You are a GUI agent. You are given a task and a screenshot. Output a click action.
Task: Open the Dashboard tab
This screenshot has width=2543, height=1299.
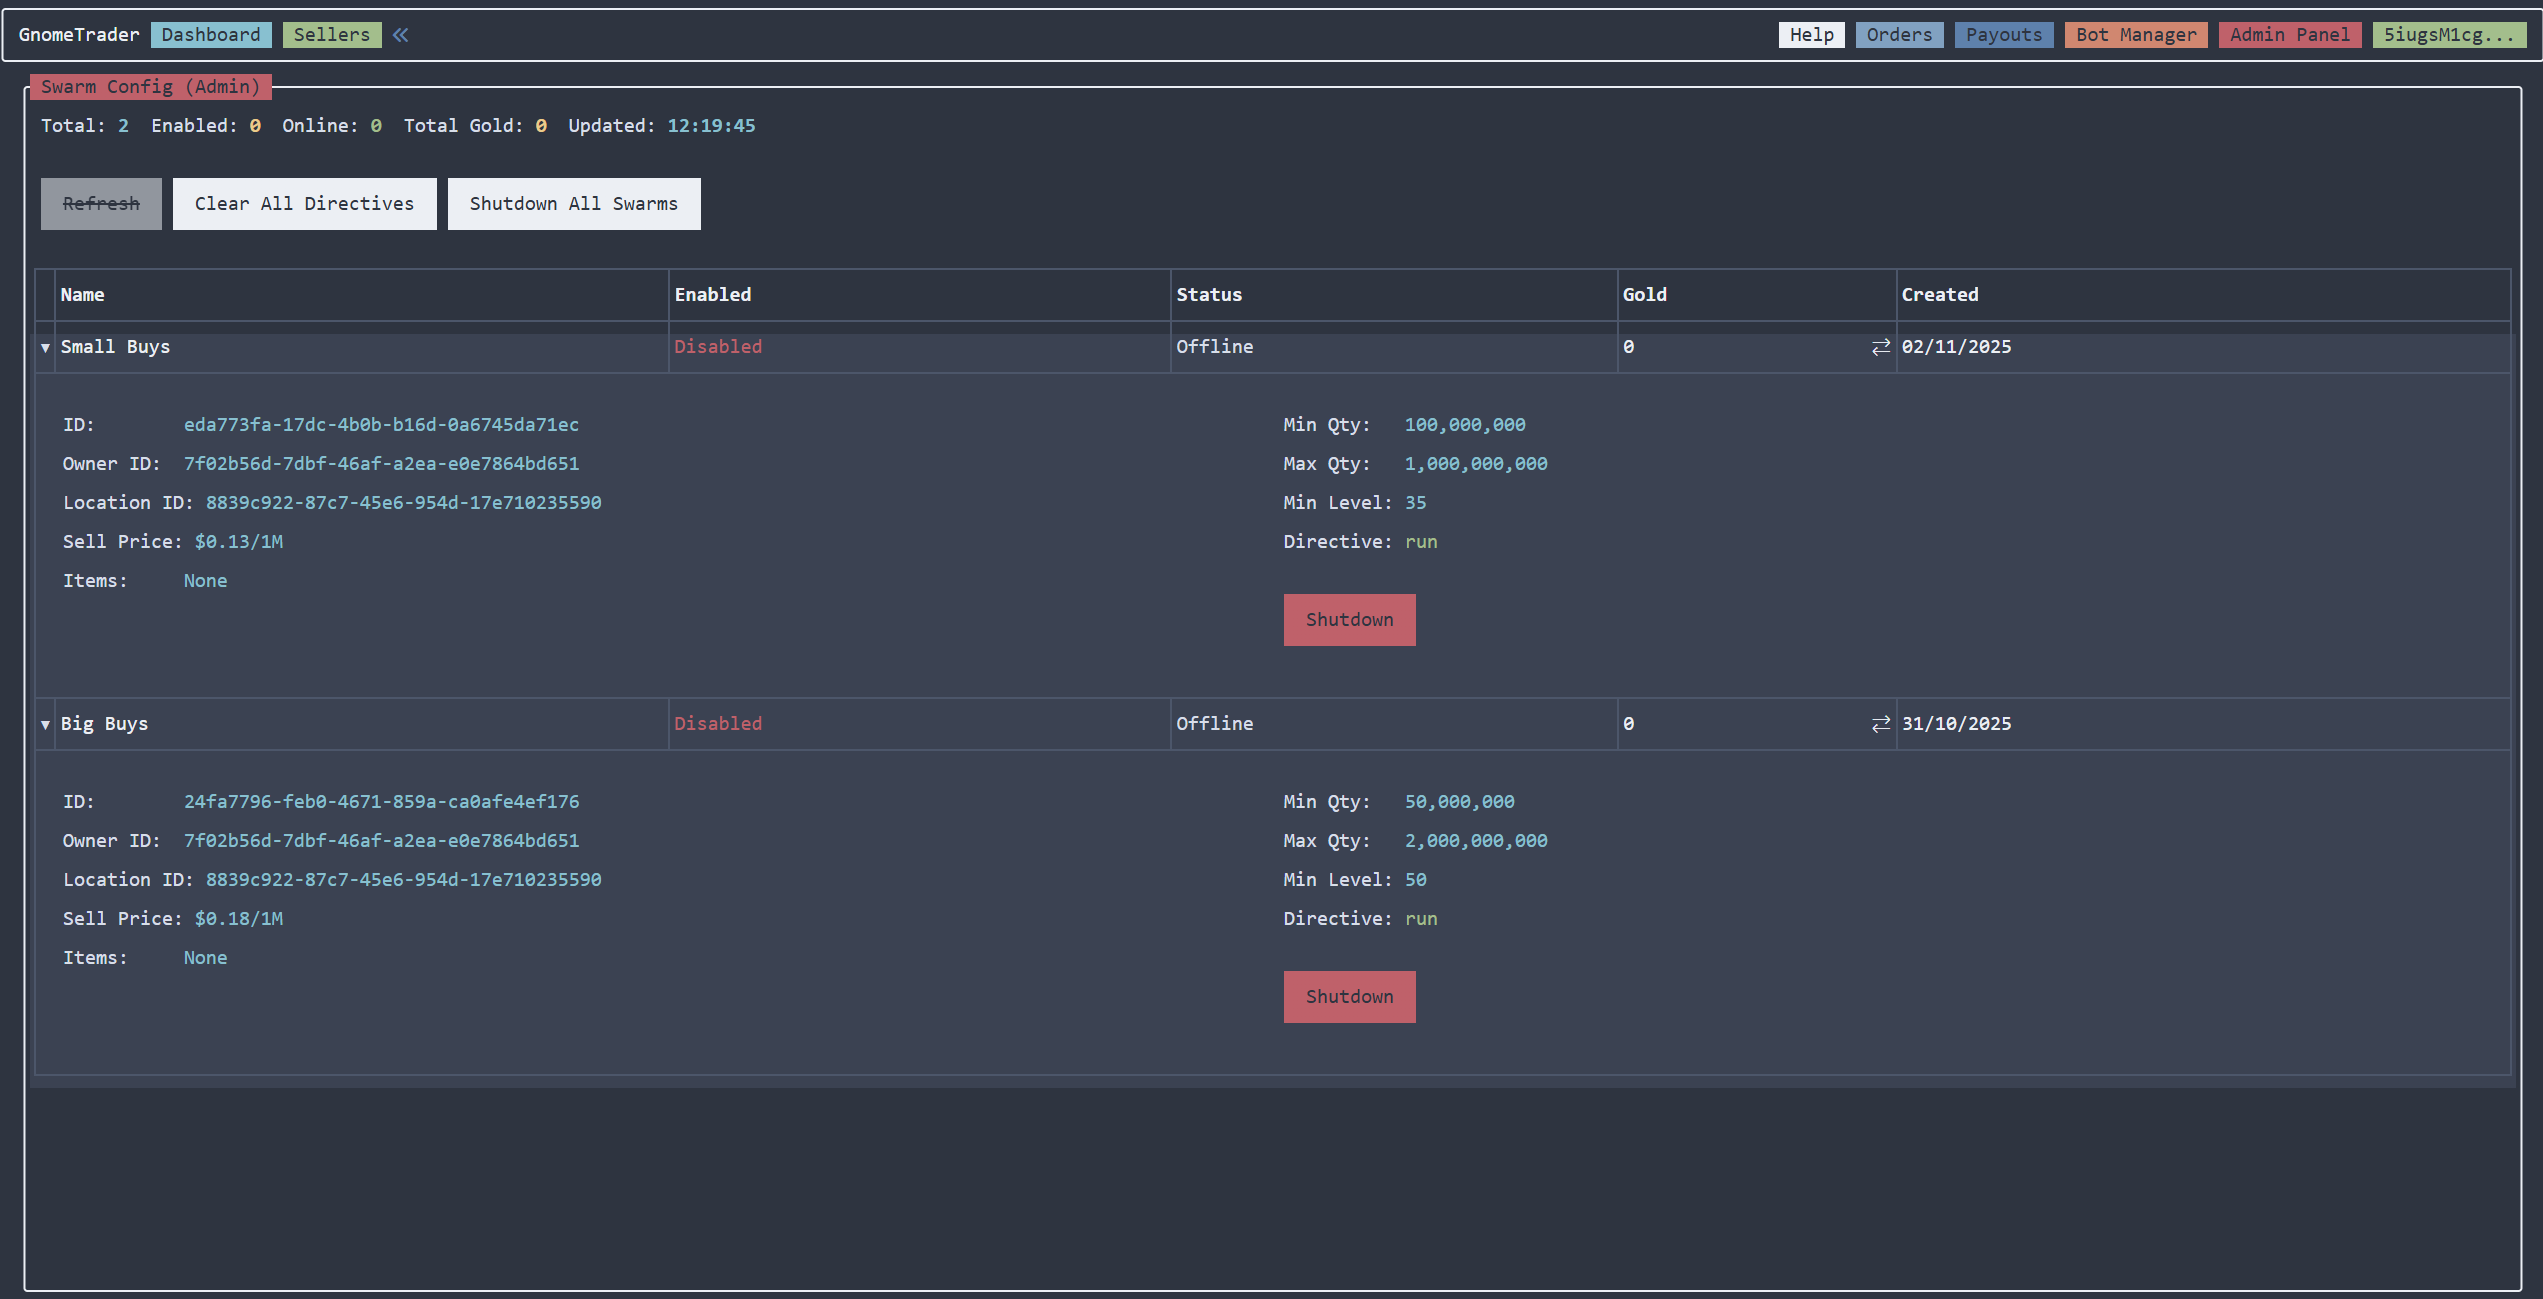pos(211,35)
